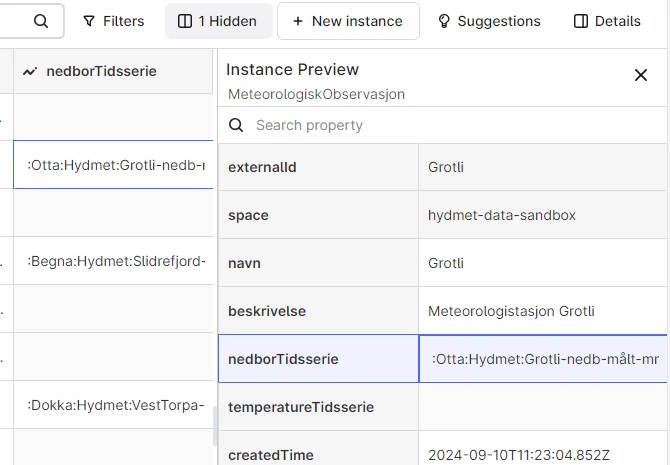Click the space value hydmet-data-sandbox
The height and width of the screenshot is (465, 670).
tap(501, 215)
